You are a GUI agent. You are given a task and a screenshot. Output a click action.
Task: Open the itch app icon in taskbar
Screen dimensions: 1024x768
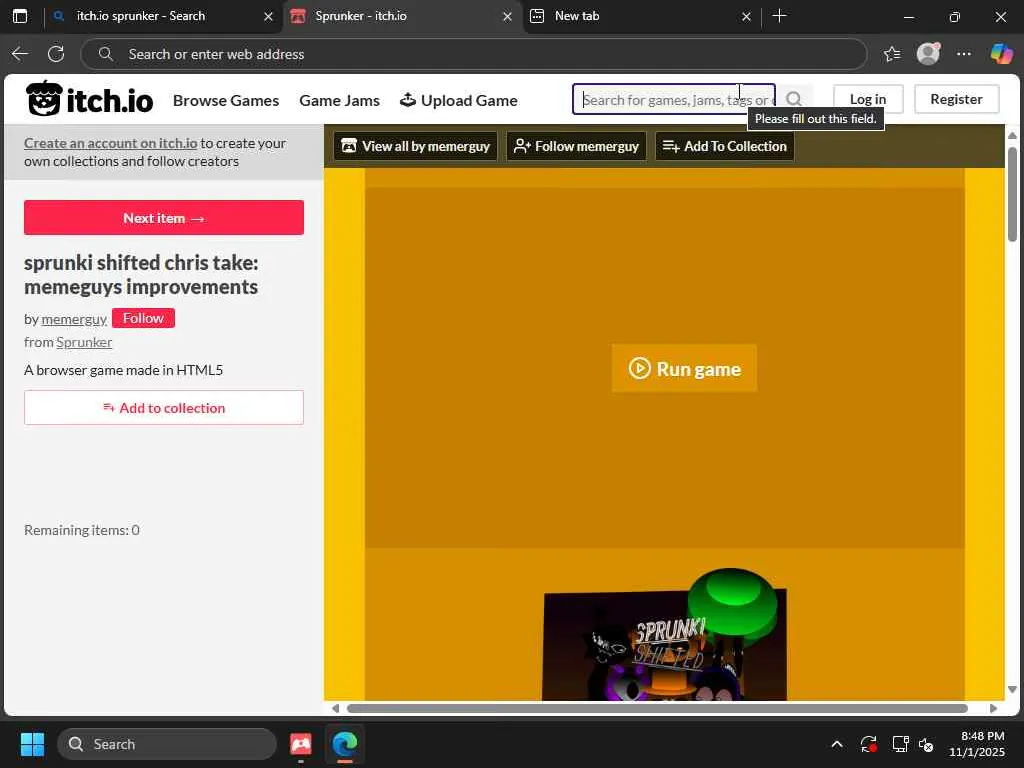[300, 744]
